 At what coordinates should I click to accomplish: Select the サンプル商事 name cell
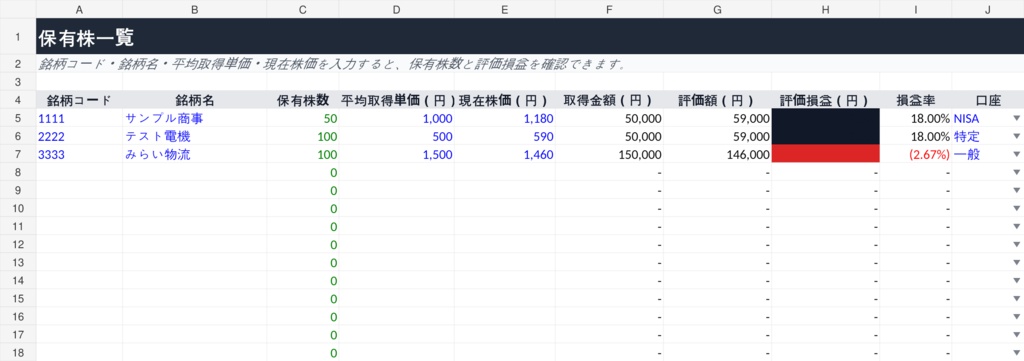click(x=195, y=118)
